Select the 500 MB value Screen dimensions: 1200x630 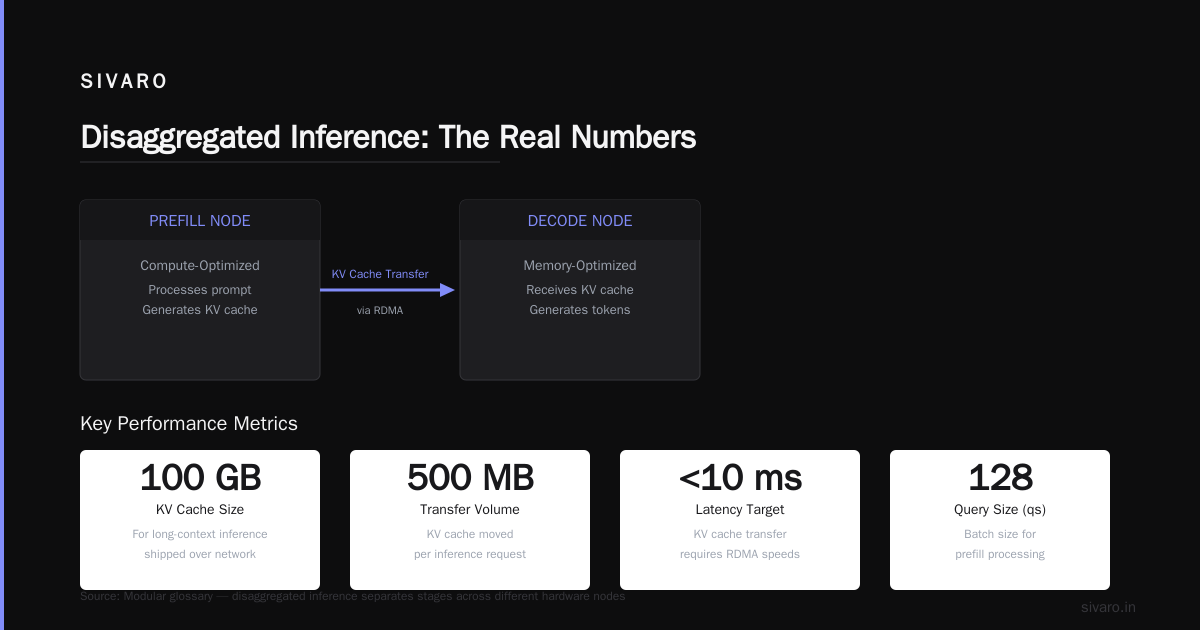470,478
